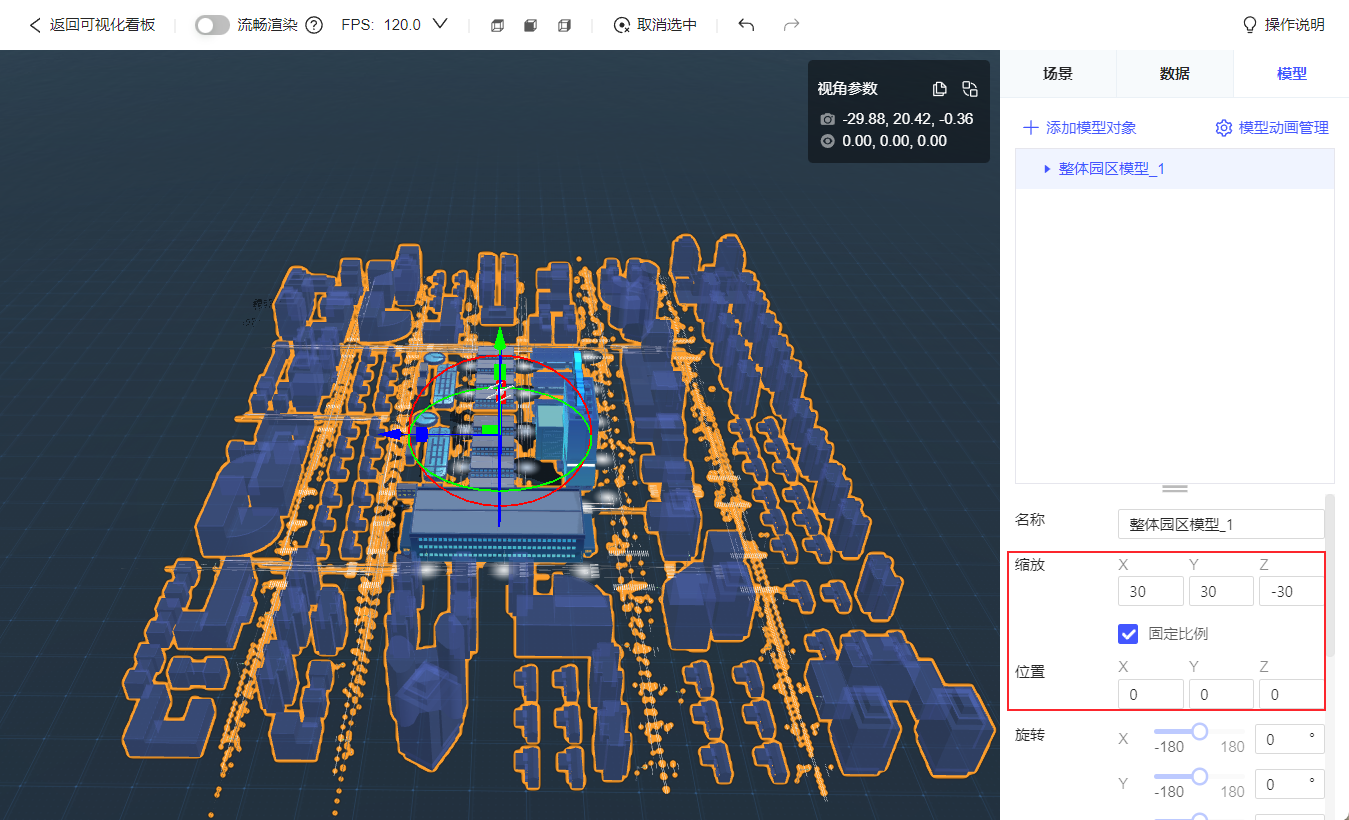Viewport: 1349px width, 820px height.
Task: Toggle the 流畅渲染 switch
Action: point(212,25)
